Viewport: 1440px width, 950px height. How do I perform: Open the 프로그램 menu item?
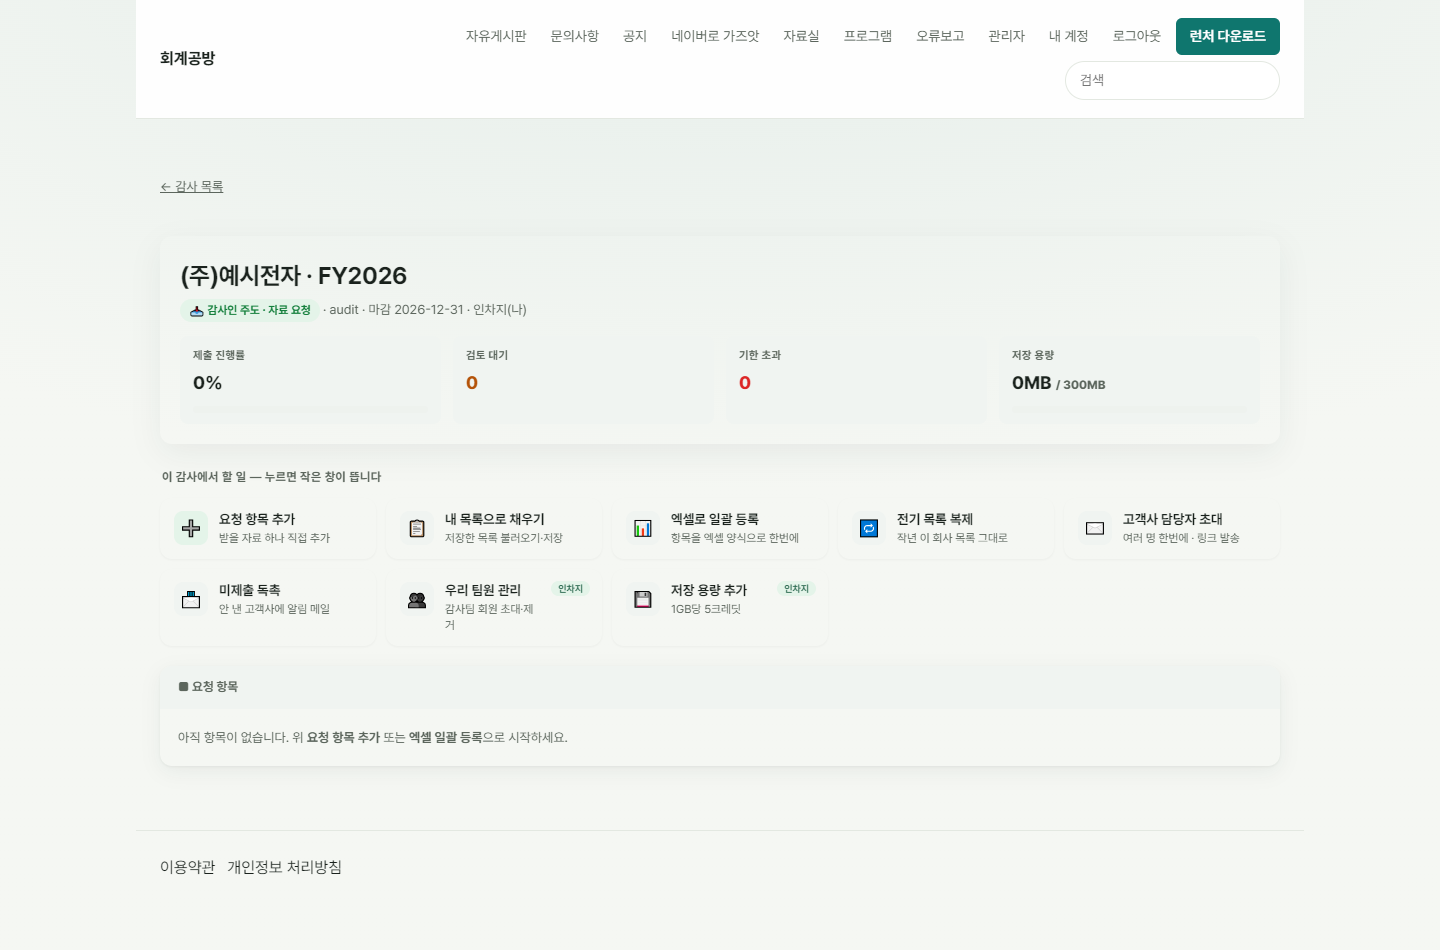coord(868,36)
